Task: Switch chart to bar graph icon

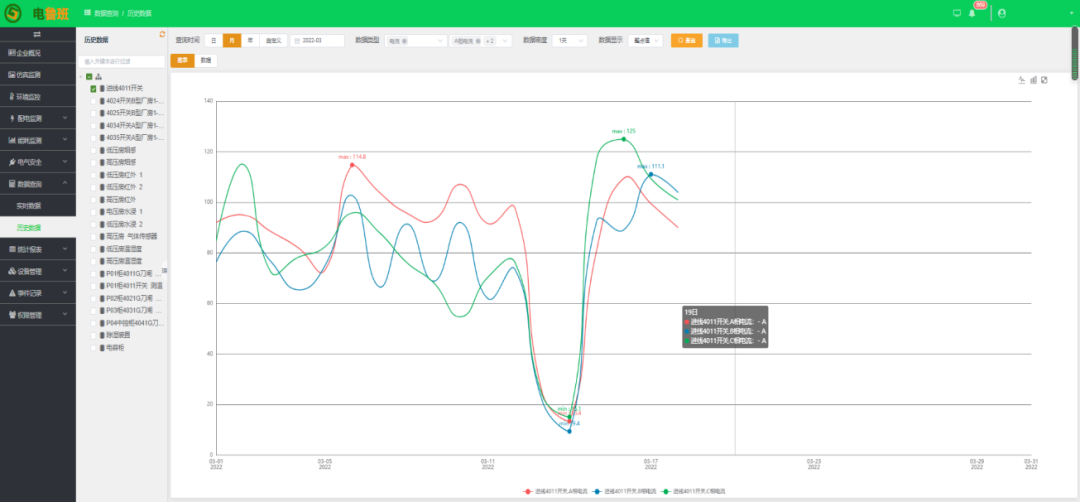Action: [x=1033, y=80]
